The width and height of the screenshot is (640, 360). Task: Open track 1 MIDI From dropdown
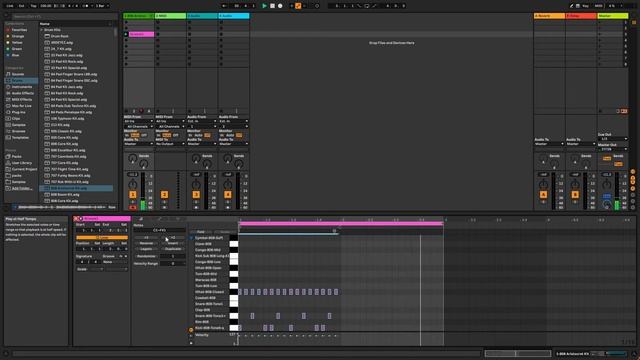click(139, 121)
